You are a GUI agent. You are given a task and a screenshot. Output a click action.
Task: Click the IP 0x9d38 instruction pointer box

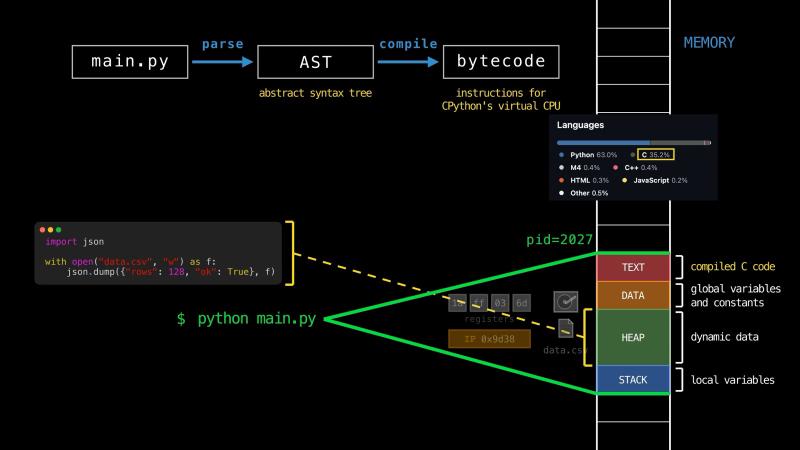(x=489, y=339)
